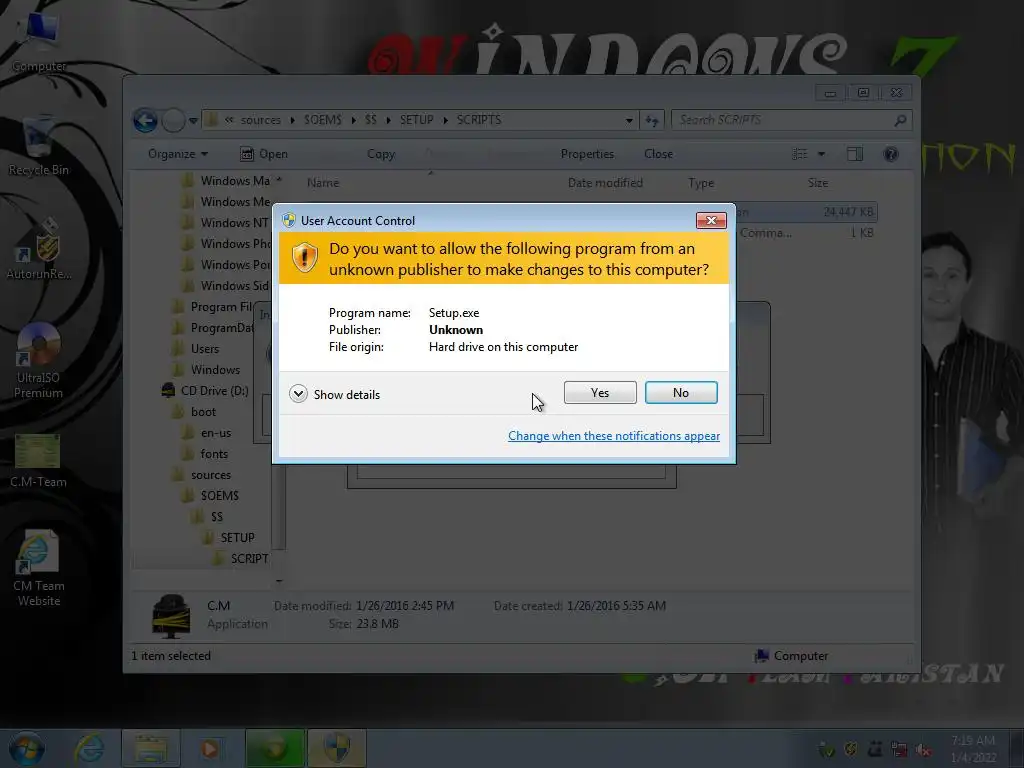Select $$ folder in navigation tree

(x=208, y=517)
